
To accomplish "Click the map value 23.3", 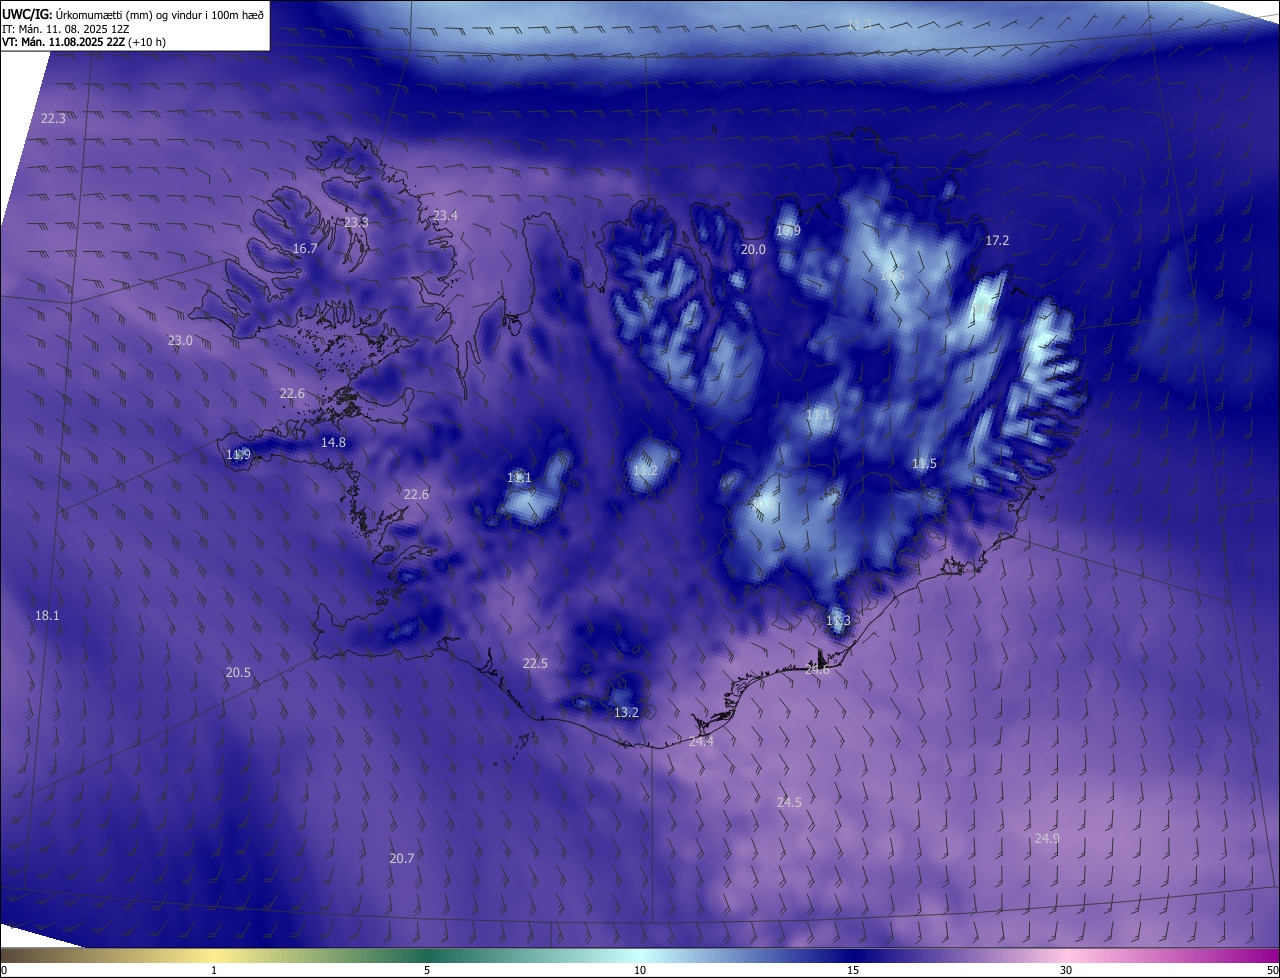I will point(356,222).
